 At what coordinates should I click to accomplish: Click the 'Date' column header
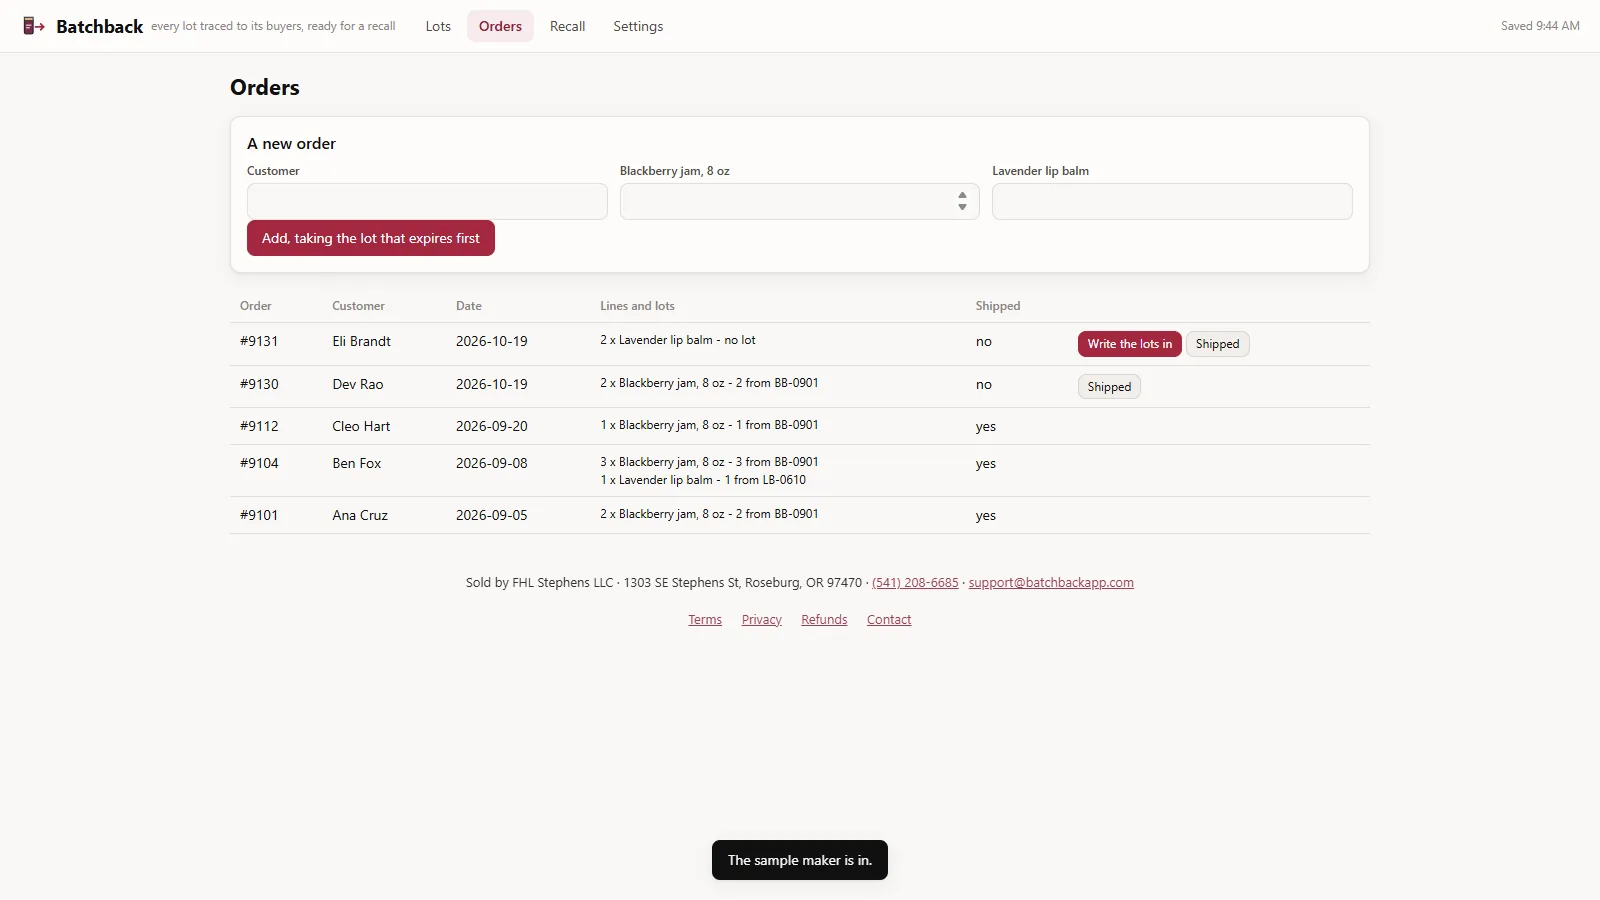(x=468, y=306)
